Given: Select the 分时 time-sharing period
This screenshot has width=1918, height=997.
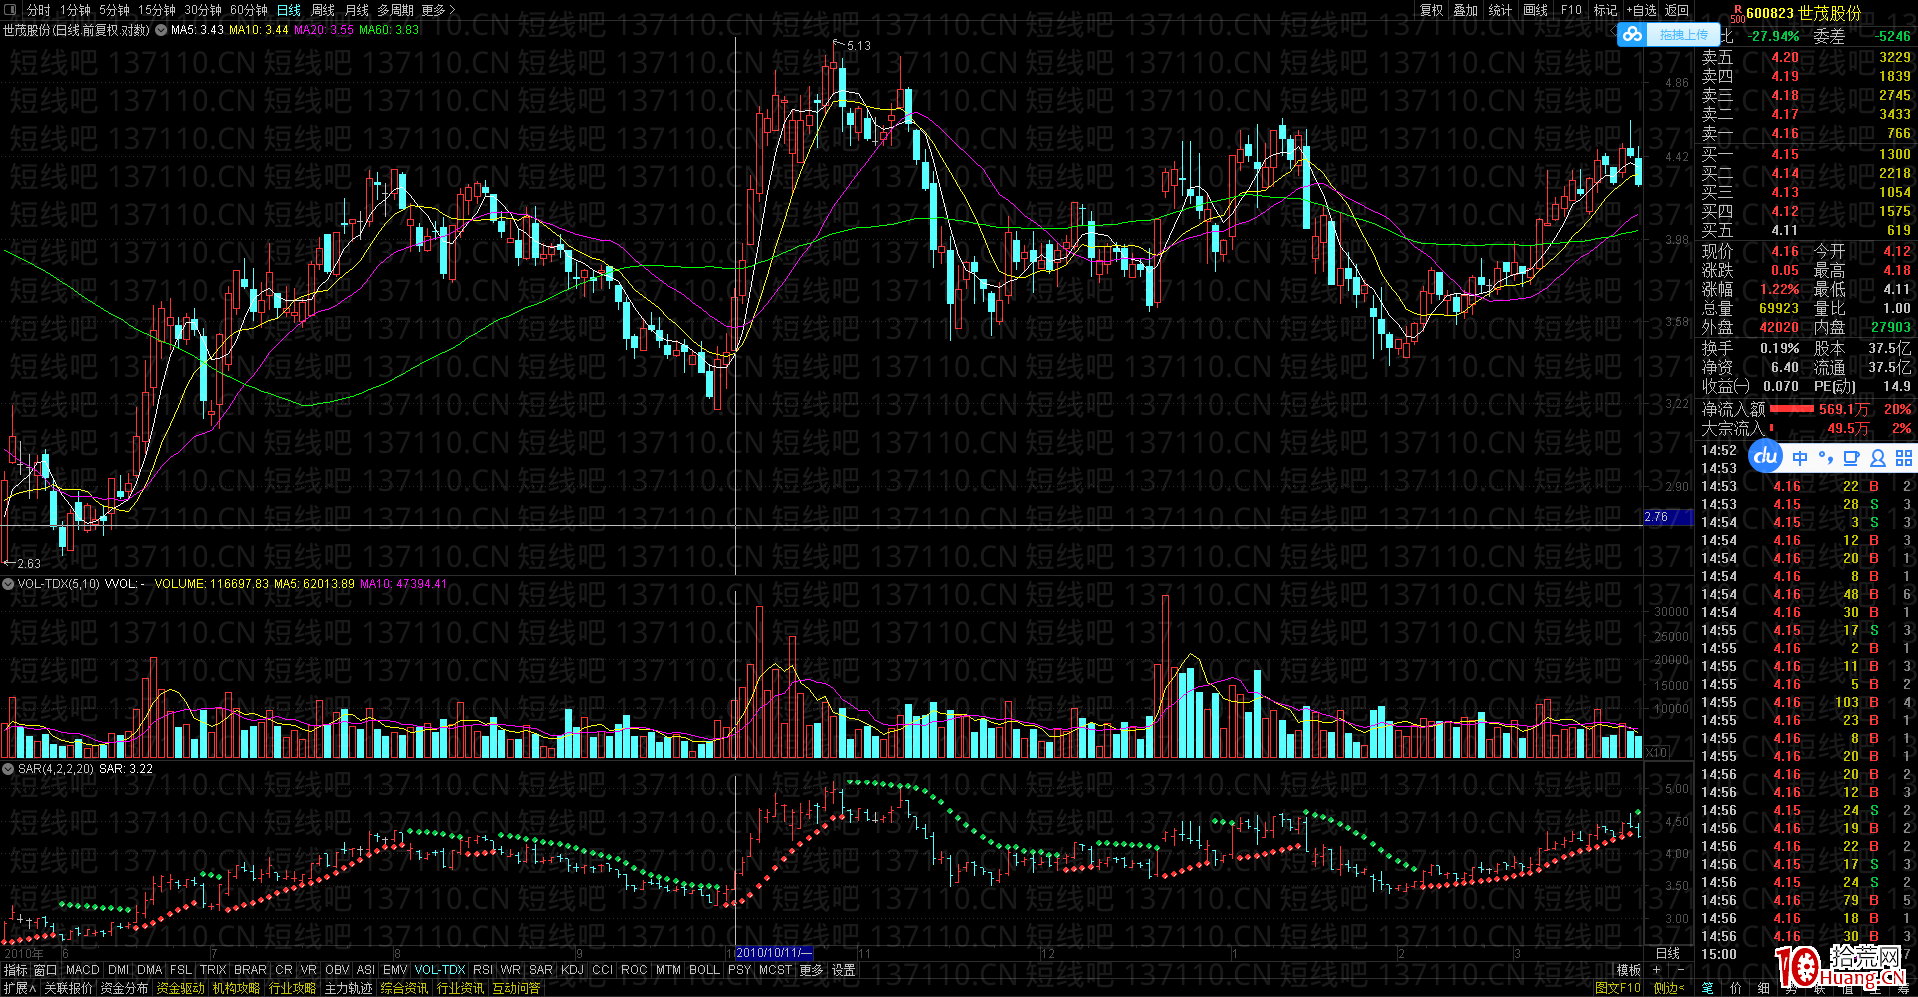Looking at the screenshot, I should click(x=39, y=10).
